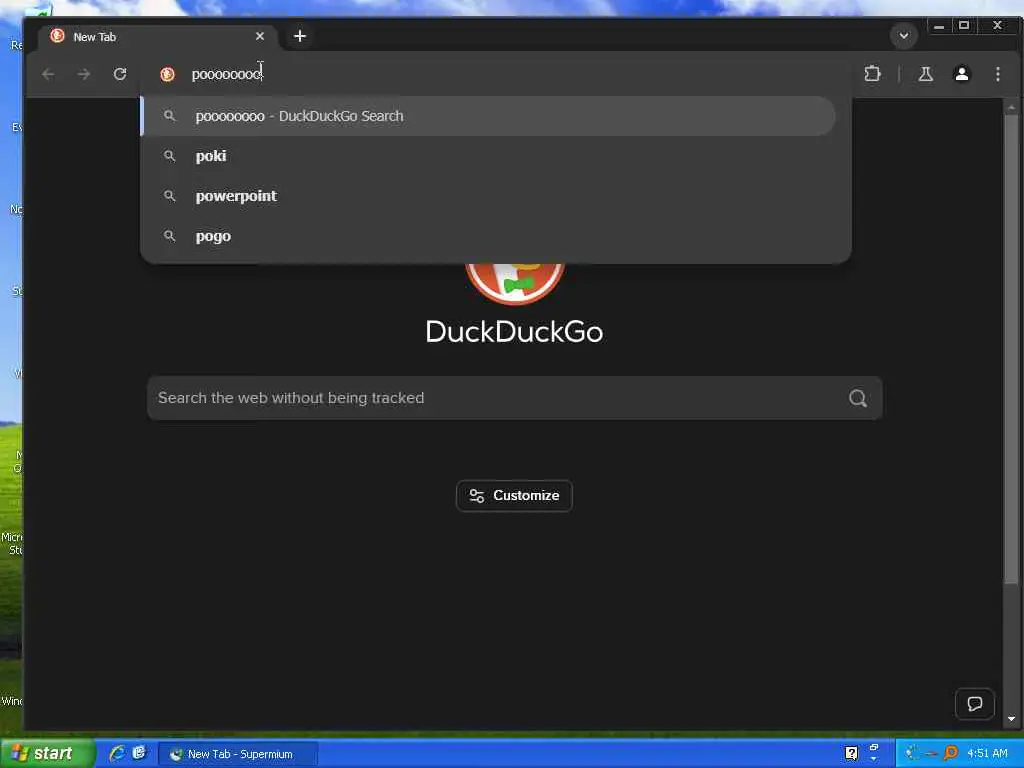Open a new tab with plus button
The height and width of the screenshot is (768, 1024).
(x=300, y=36)
